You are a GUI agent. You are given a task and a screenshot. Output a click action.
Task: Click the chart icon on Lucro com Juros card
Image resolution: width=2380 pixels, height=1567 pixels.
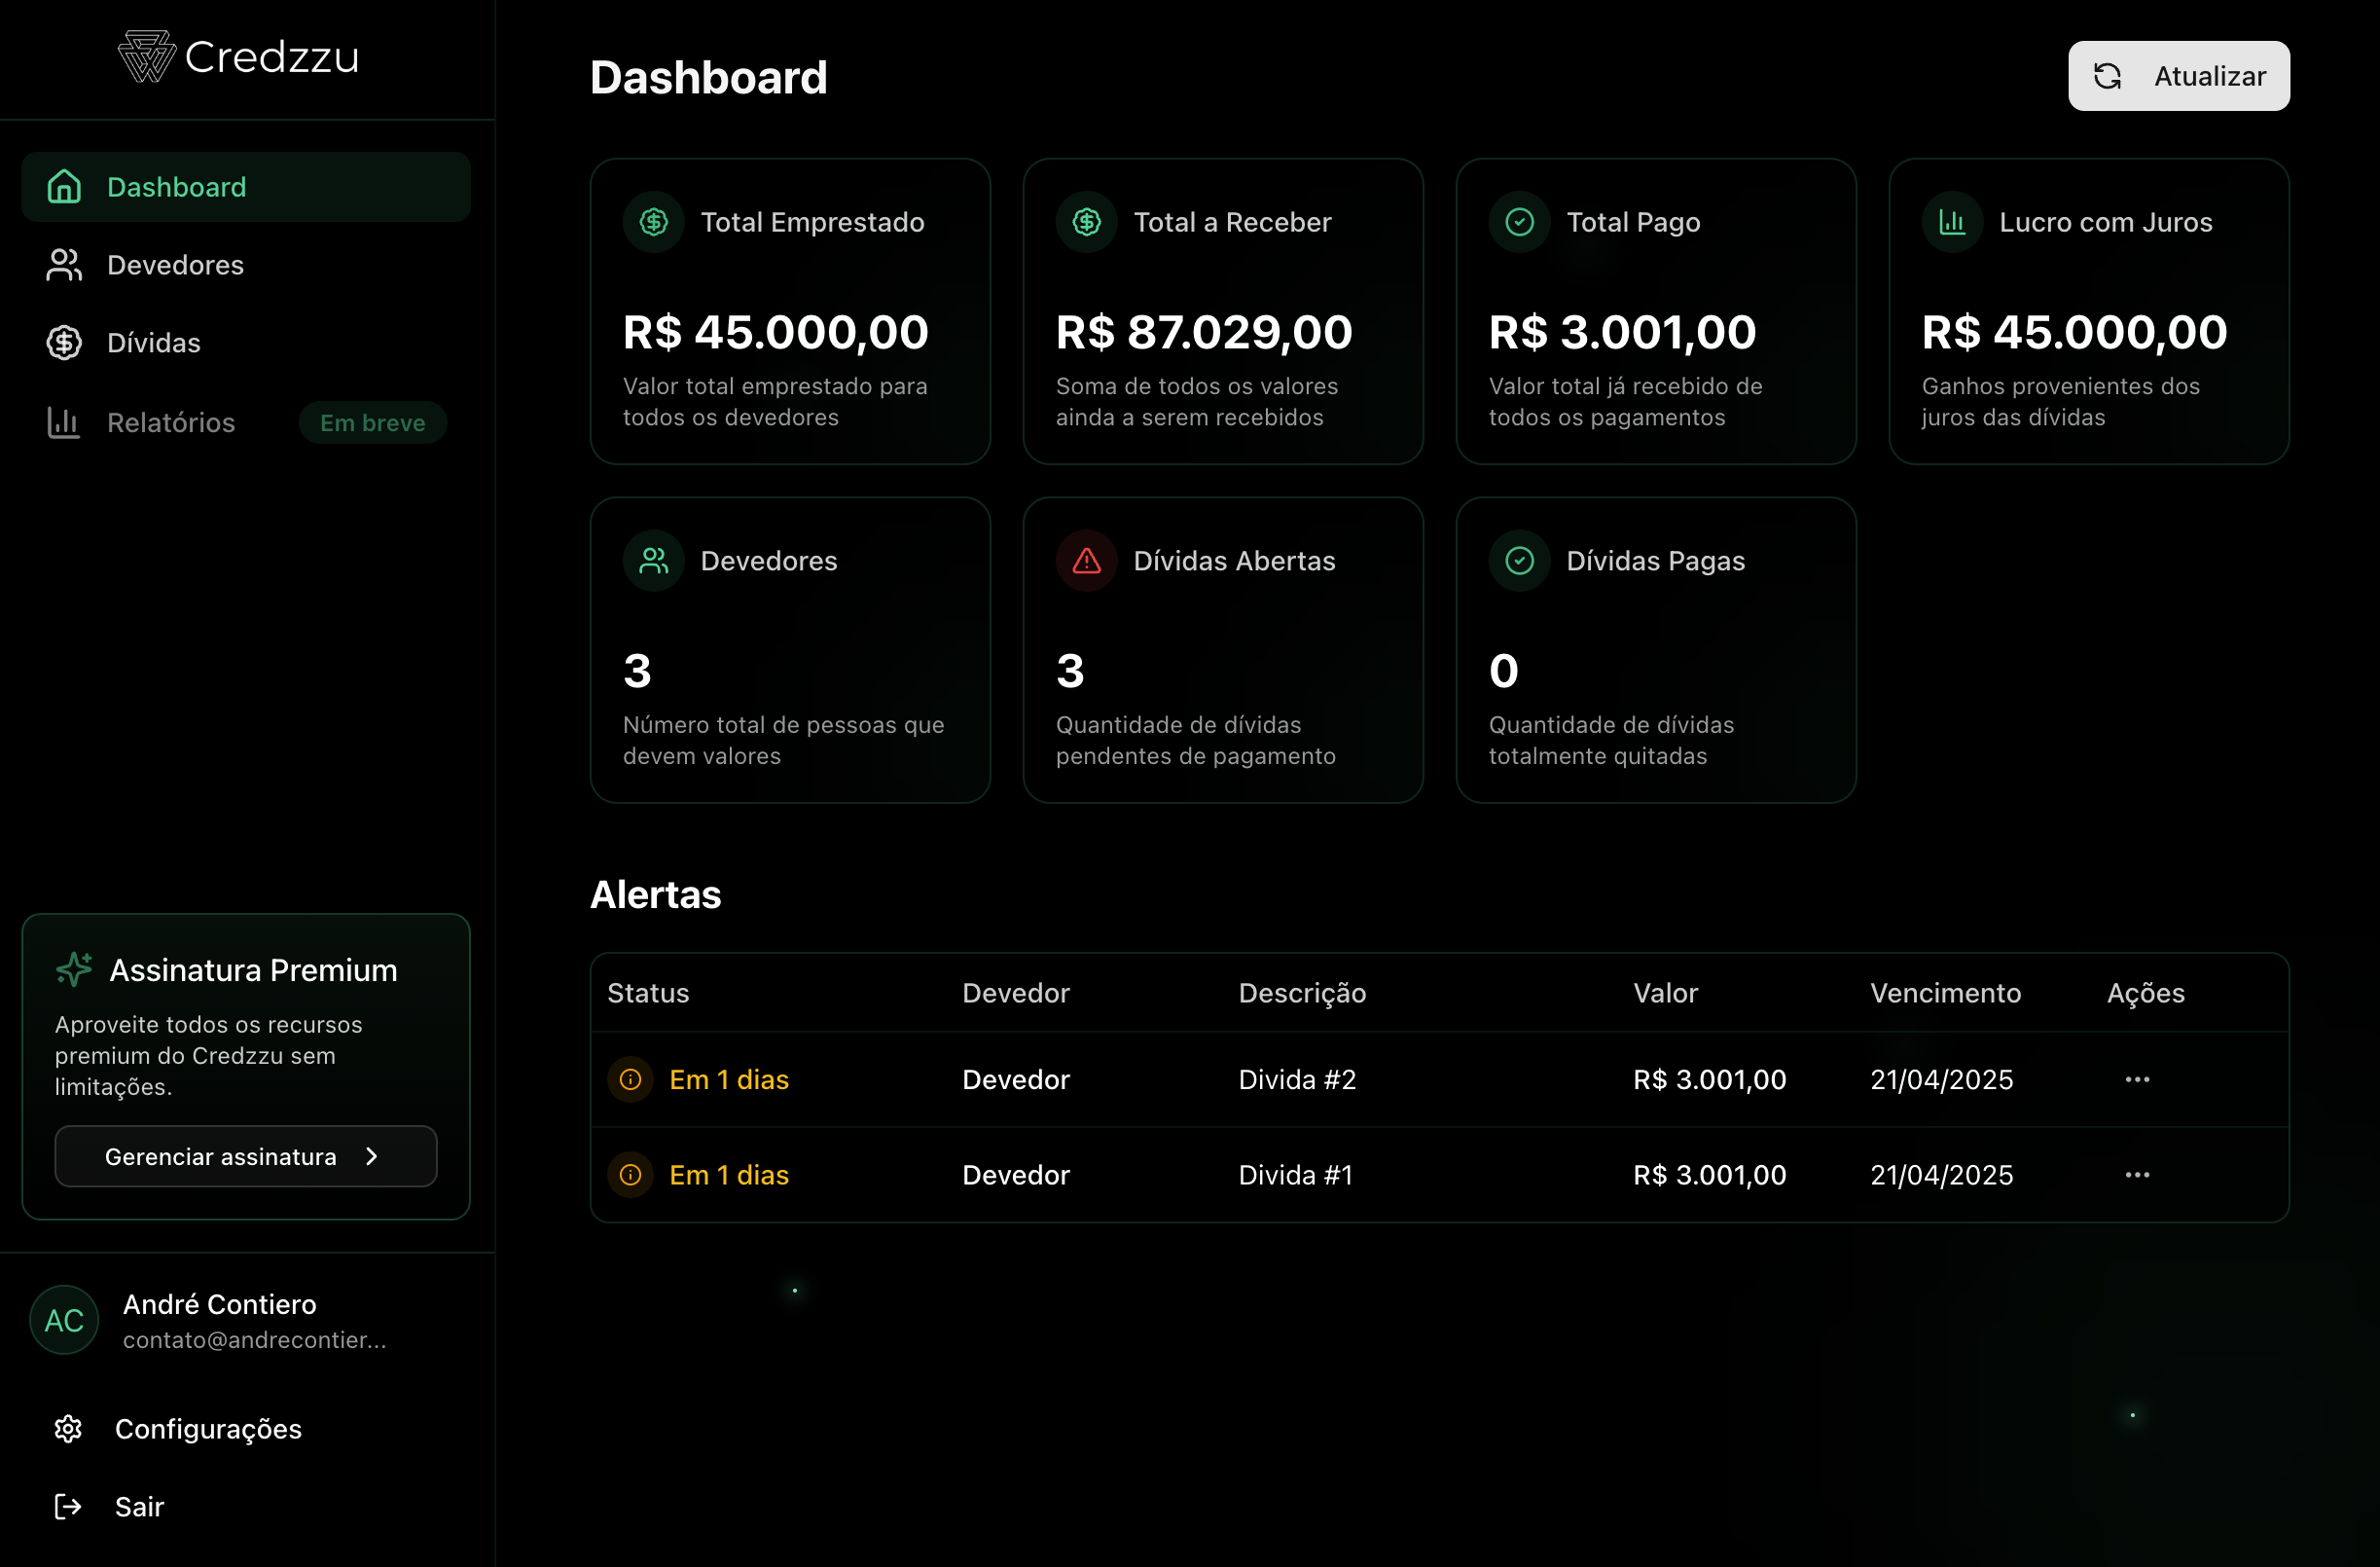click(x=1951, y=222)
